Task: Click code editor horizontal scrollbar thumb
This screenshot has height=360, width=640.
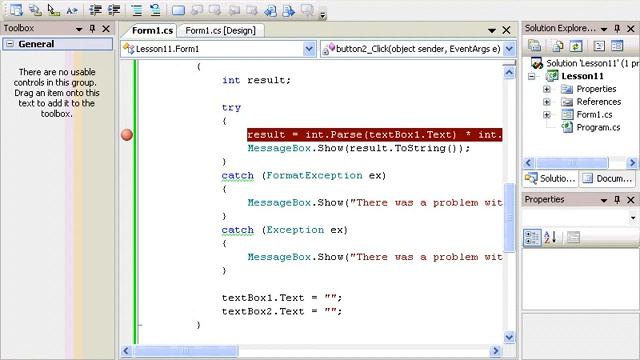Action: tap(186, 351)
